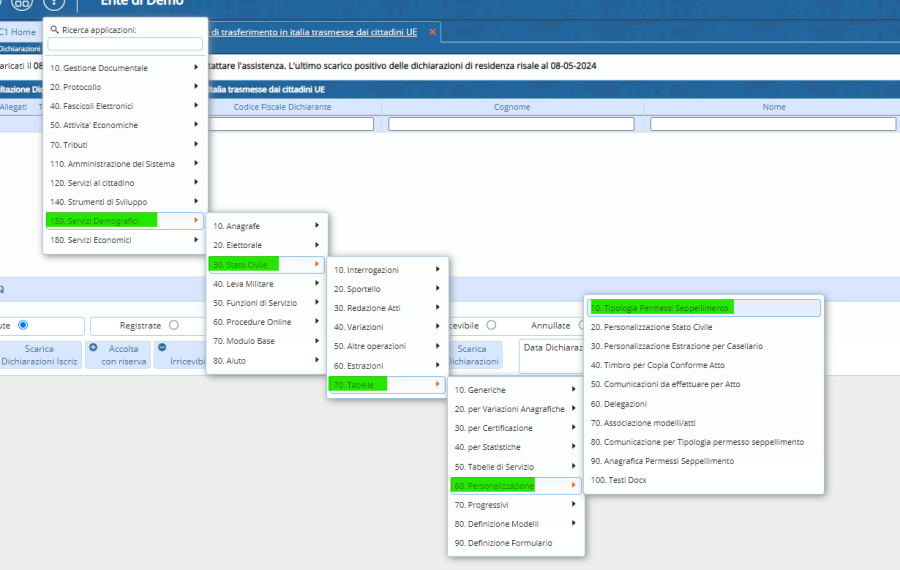Click the Nome filter input field
The image size is (900, 570).
click(773, 124)
